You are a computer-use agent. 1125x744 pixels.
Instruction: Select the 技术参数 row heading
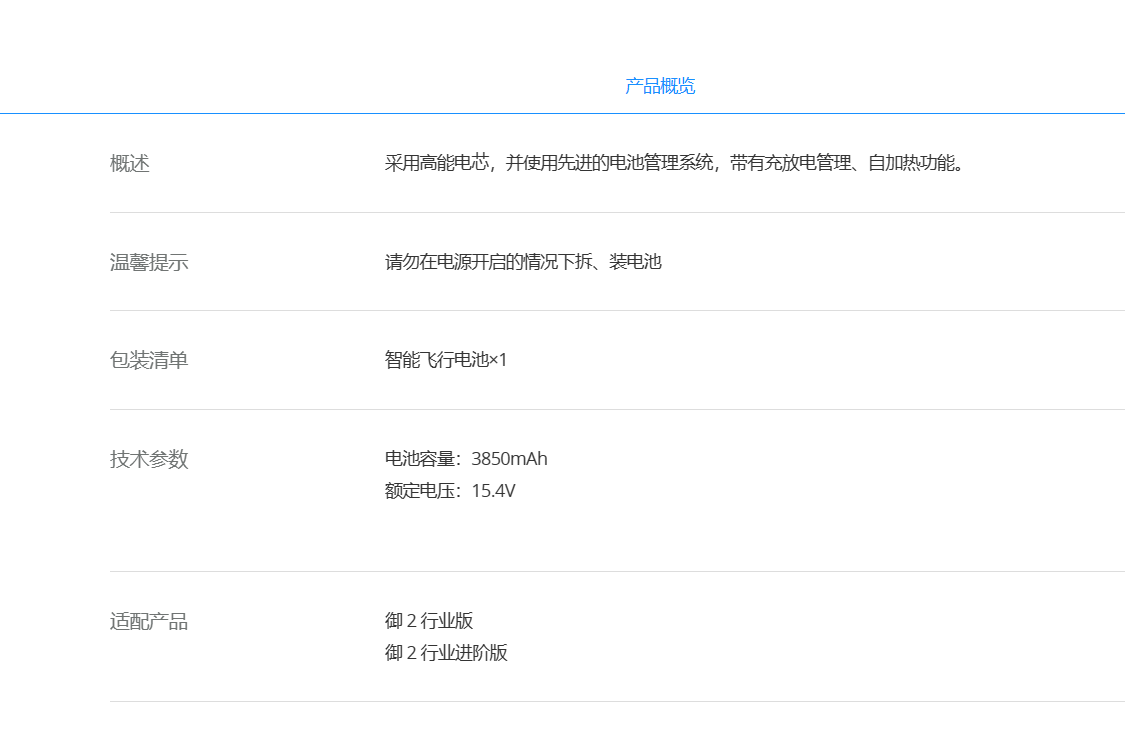pos(149,460)
